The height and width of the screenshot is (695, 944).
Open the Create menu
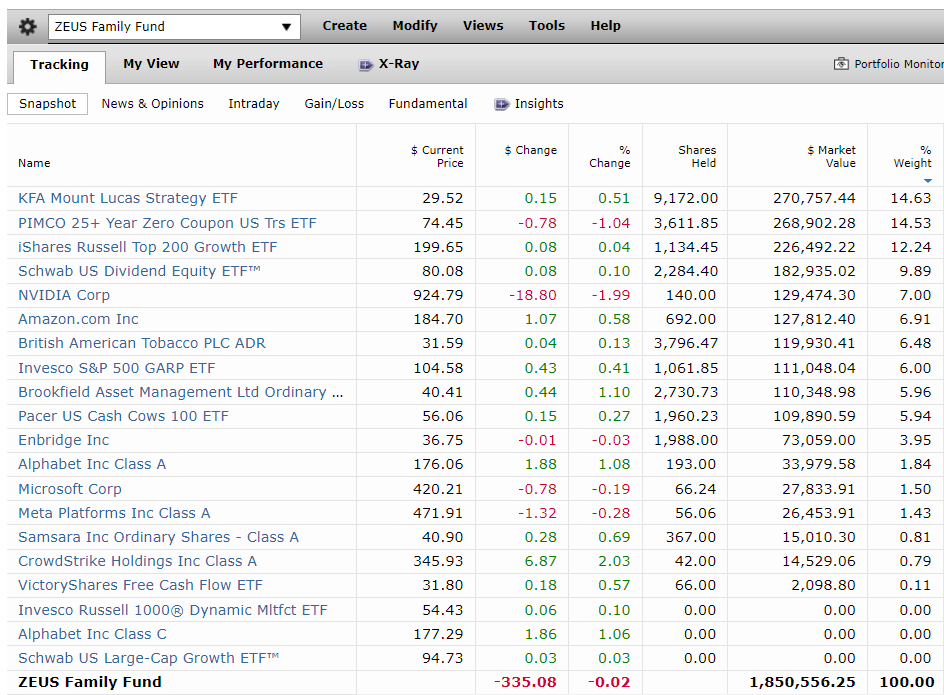(344, 25)
